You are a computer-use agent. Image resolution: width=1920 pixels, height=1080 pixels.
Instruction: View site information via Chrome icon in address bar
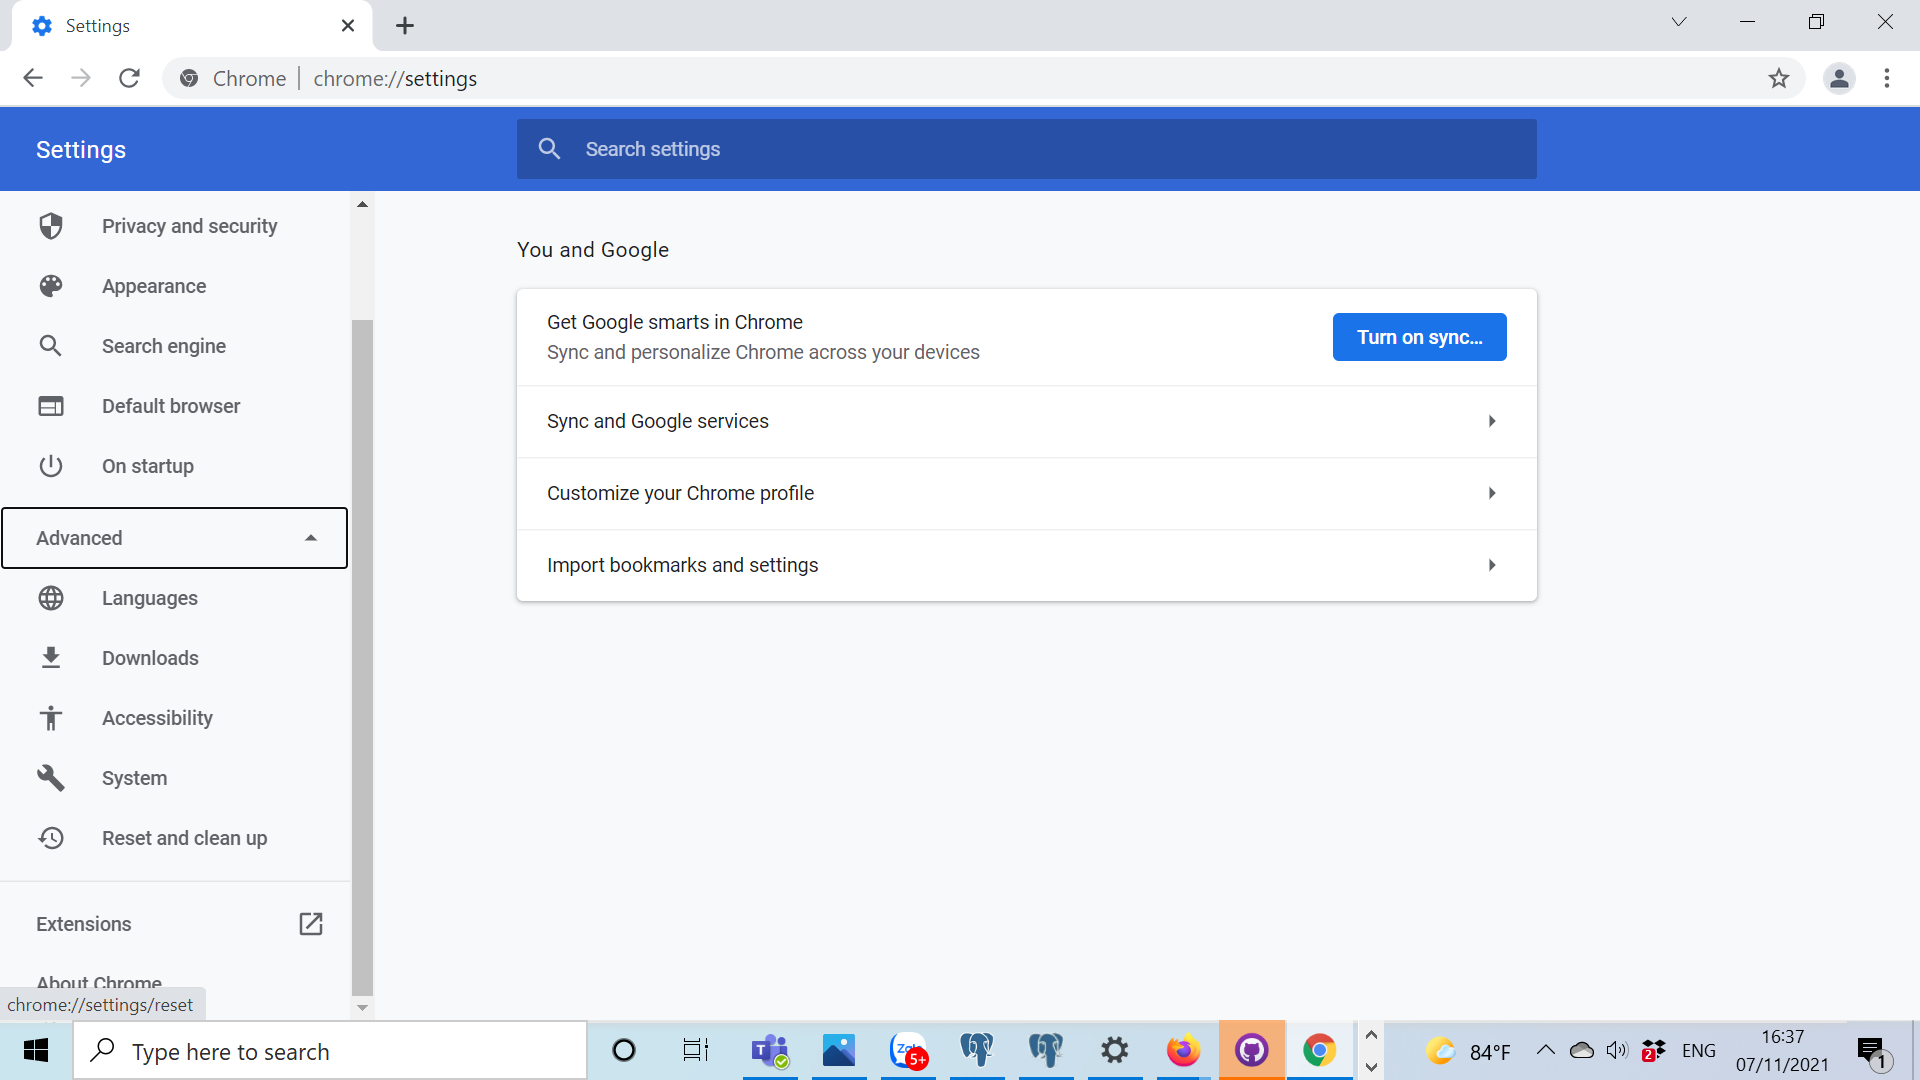pos(189,78)
